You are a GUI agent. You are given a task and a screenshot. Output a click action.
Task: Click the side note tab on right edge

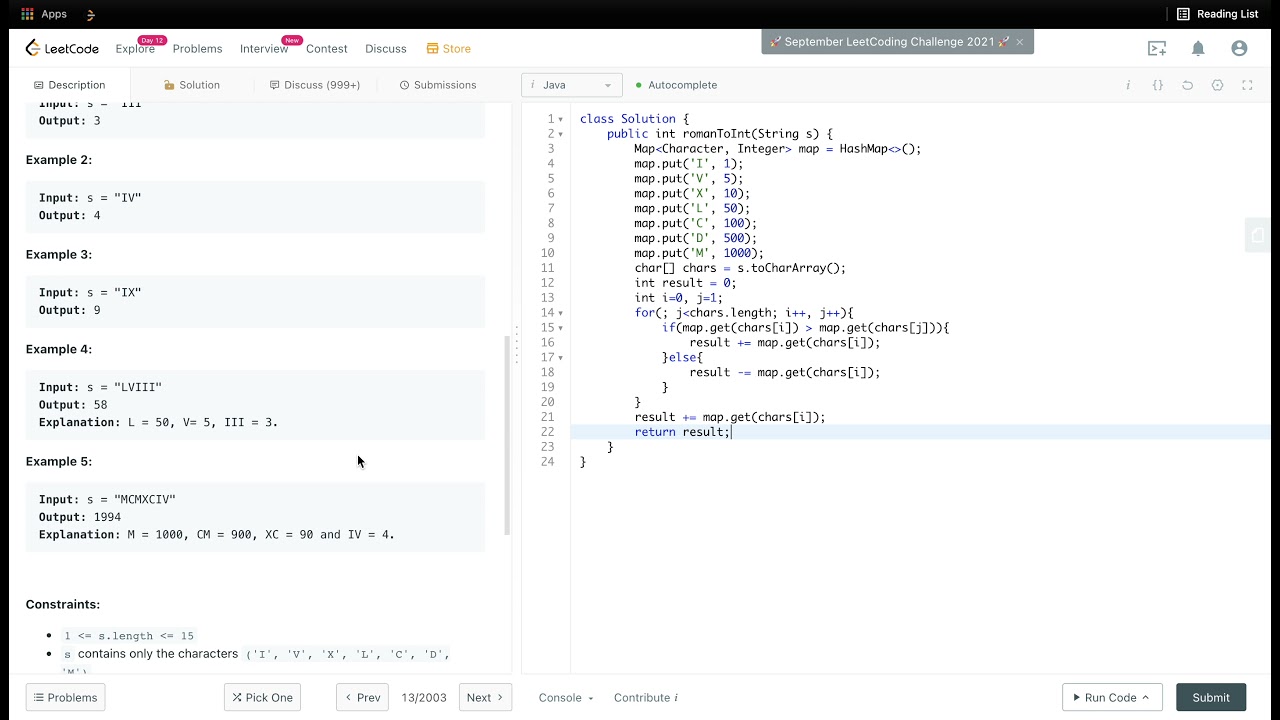pyautogui.click(x=1258, y=236)
